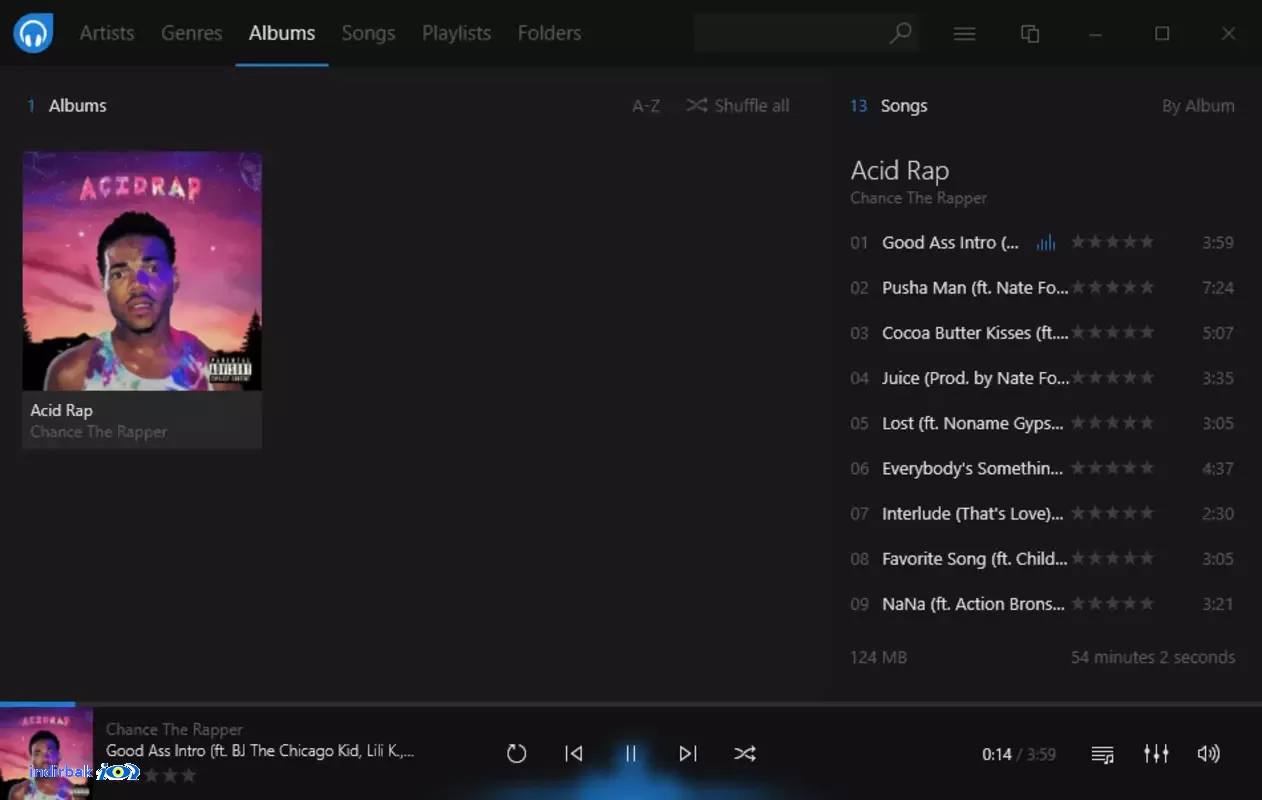This screenshot has height=800, width=1262.
Task: Rate Good Ass Intro with stars
Action: (1112, 242)
